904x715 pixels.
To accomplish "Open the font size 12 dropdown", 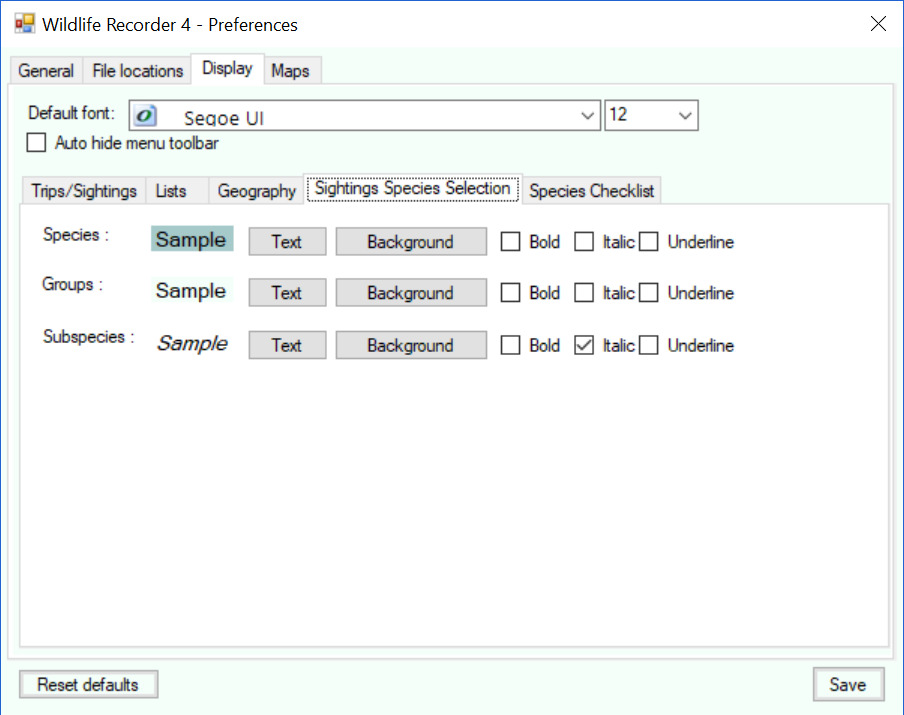I will click(x=684, y=115).
